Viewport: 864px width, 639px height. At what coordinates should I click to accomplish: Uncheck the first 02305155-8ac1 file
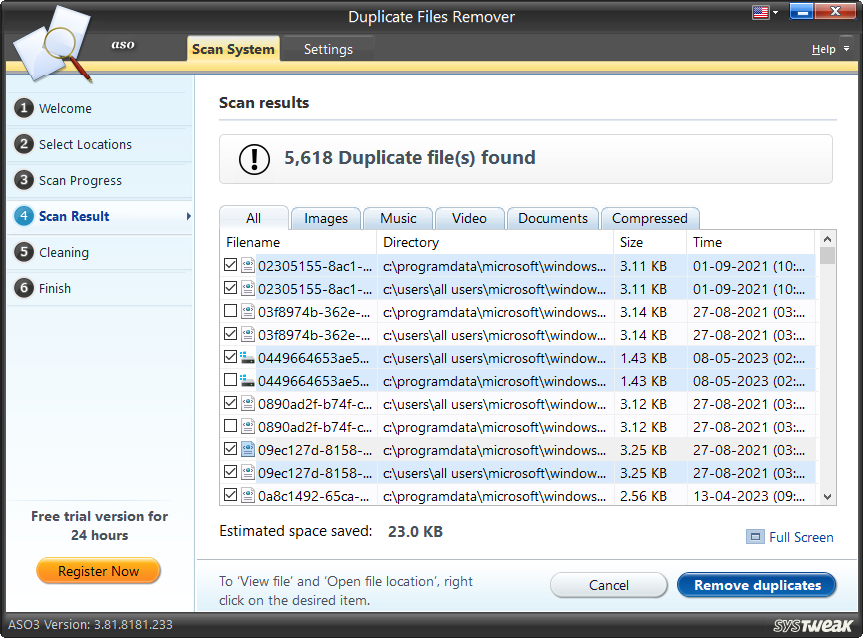230,264
